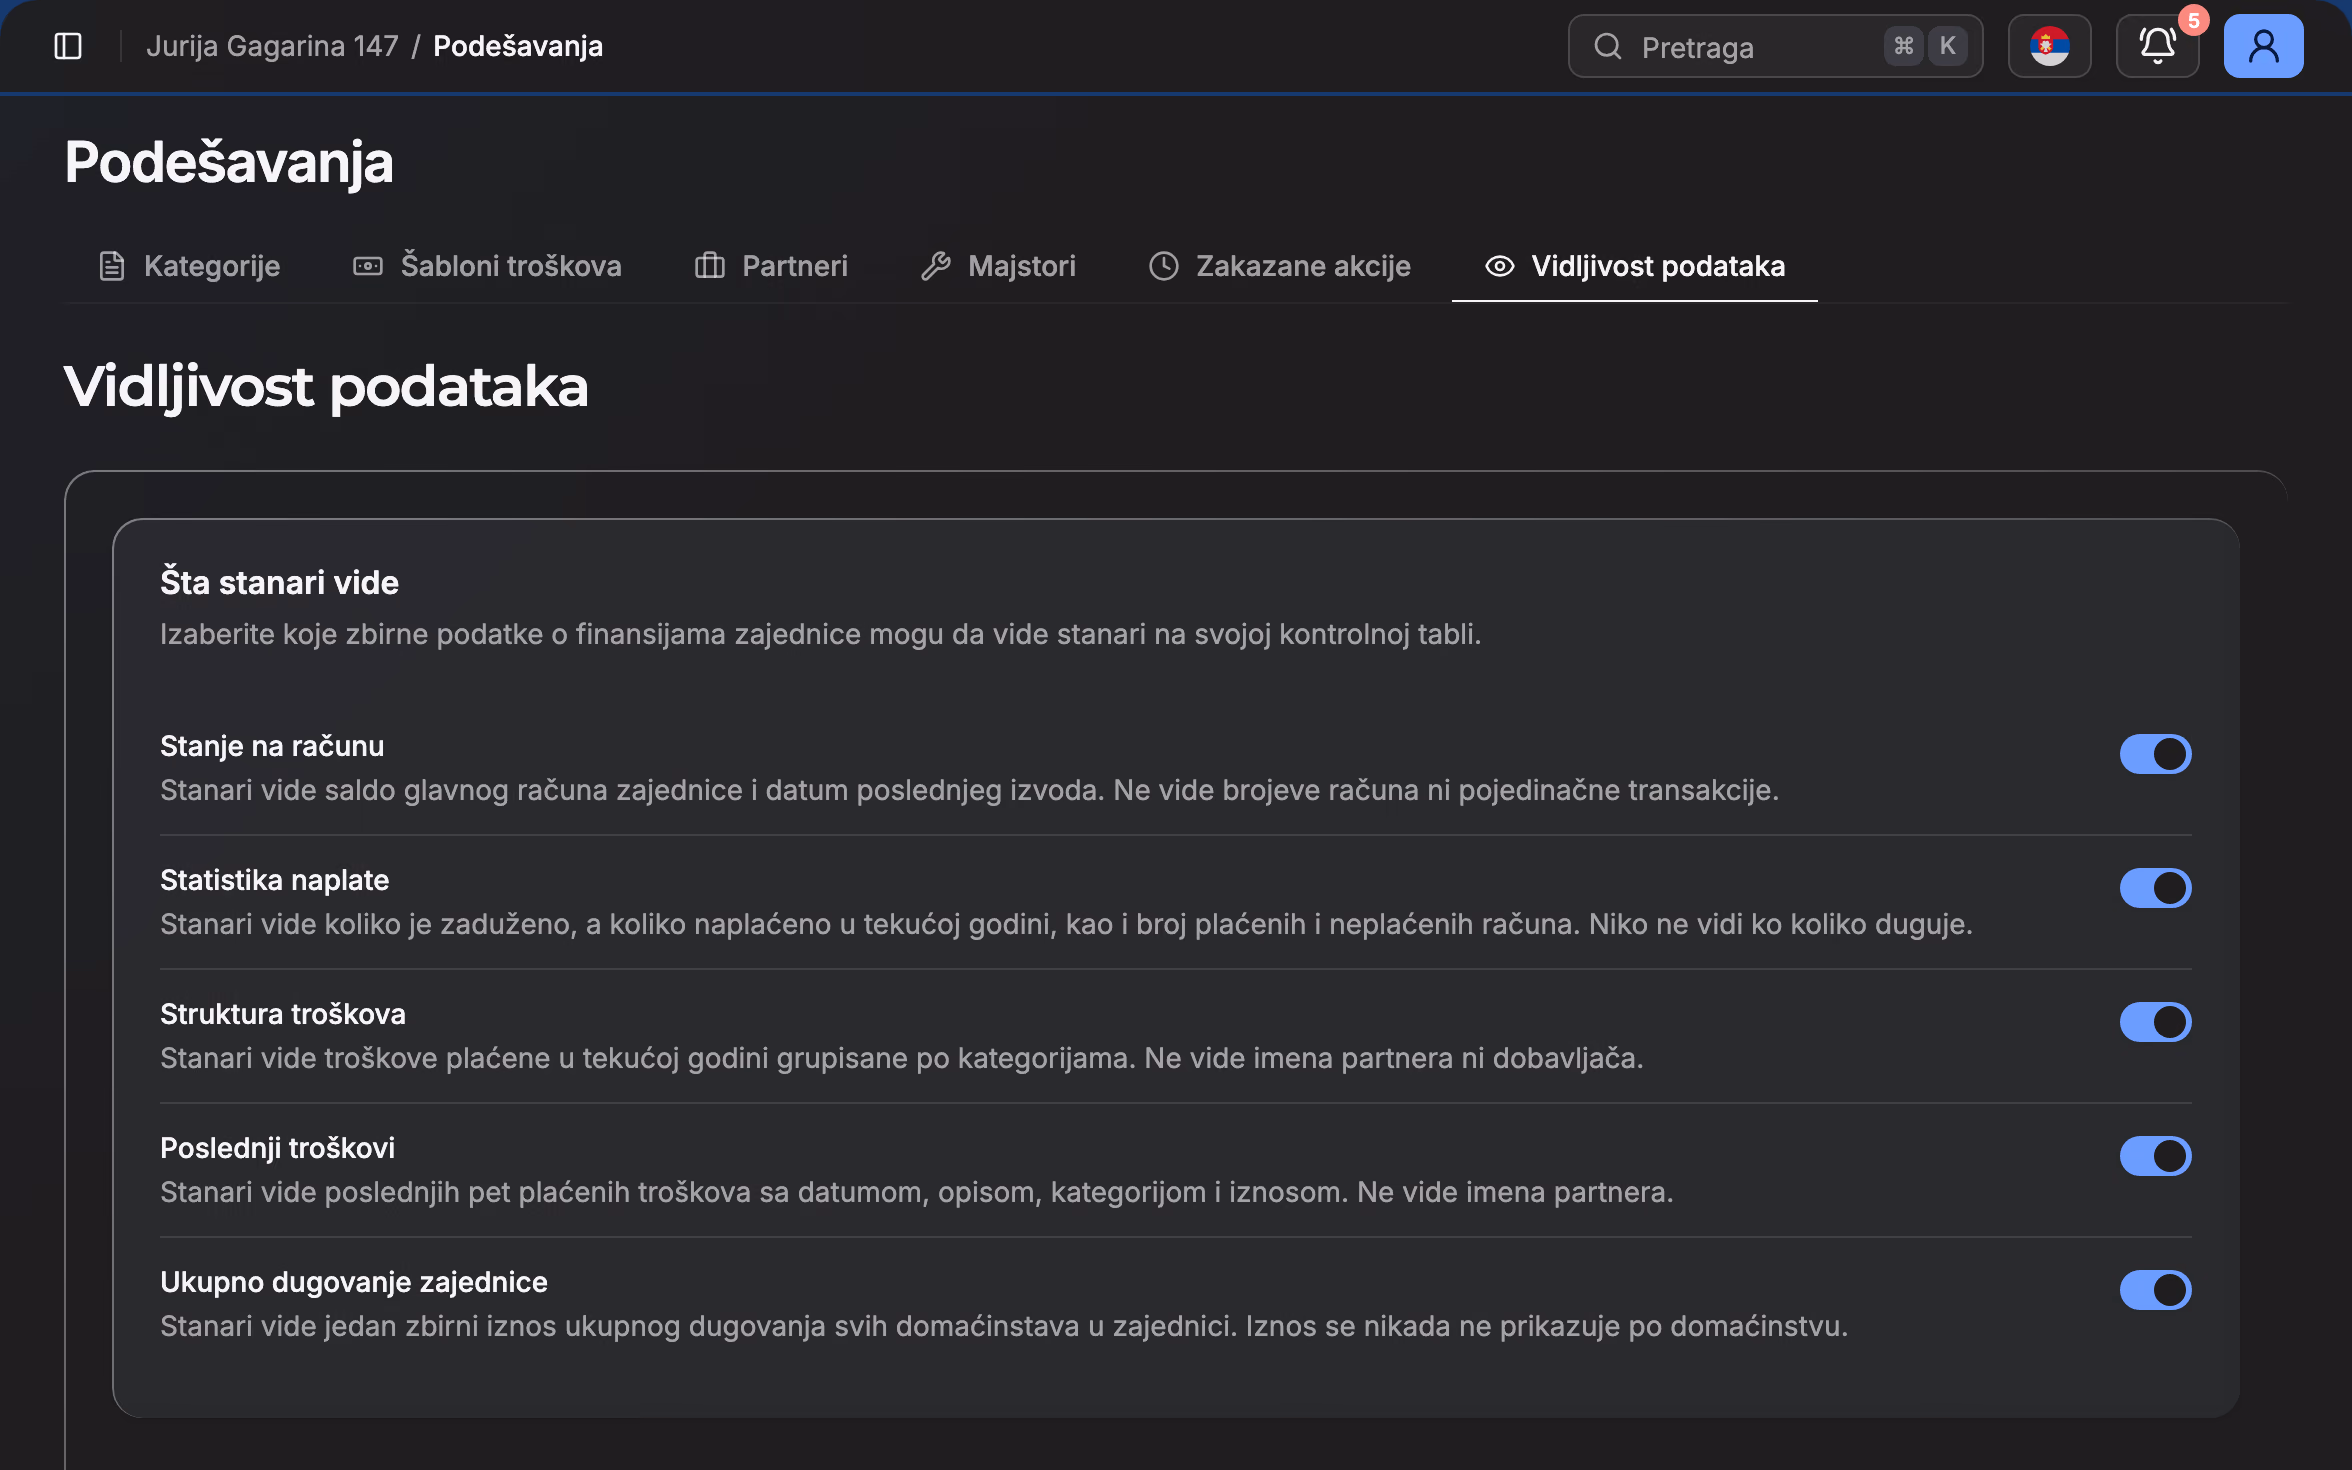Open the user profile avatar
2352x1470 pixels.
tap(2263, 46)
